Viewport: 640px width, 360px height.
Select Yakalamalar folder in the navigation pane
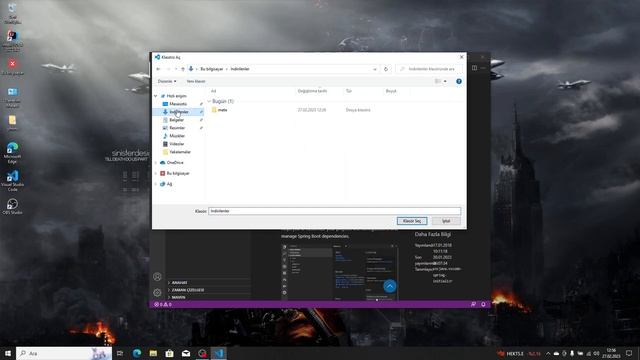click(x=180, y=152)
